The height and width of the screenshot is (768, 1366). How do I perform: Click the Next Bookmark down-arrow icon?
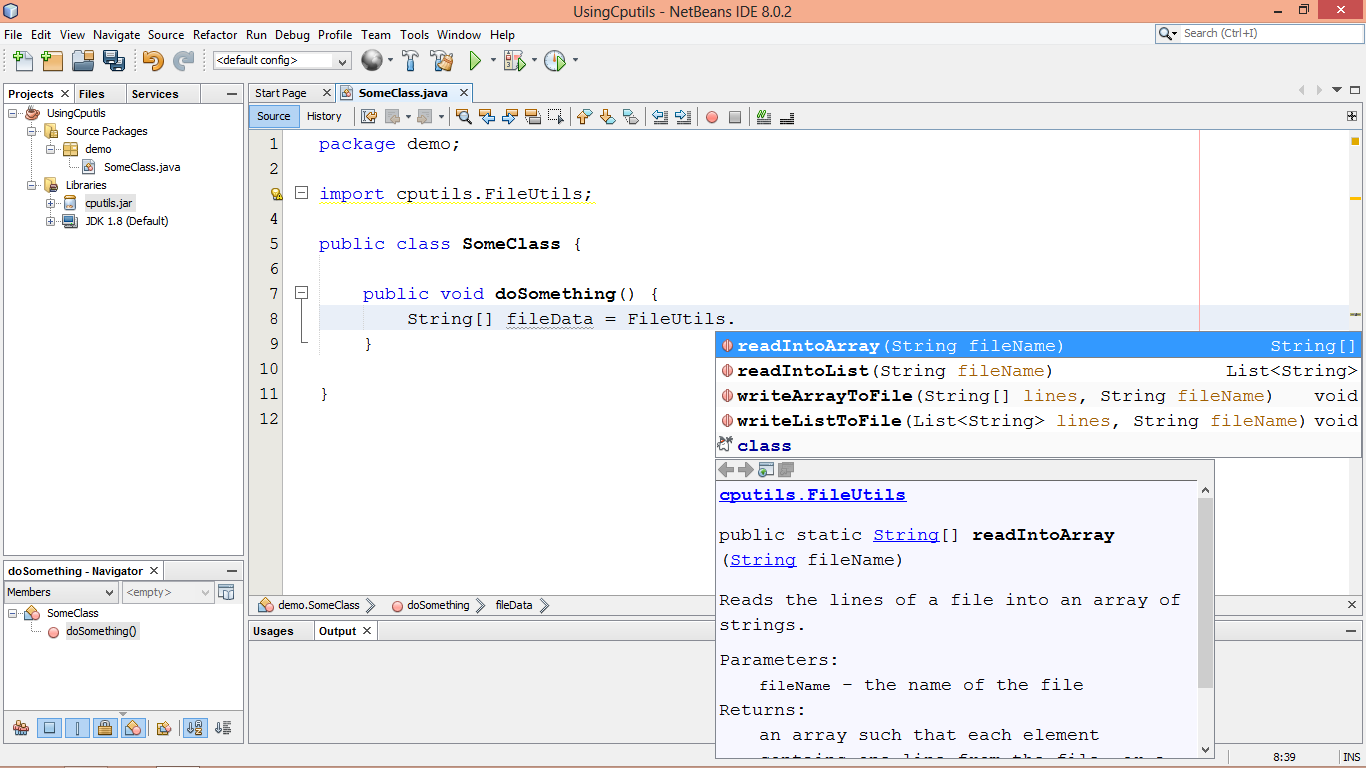click(x=608, y=117)
